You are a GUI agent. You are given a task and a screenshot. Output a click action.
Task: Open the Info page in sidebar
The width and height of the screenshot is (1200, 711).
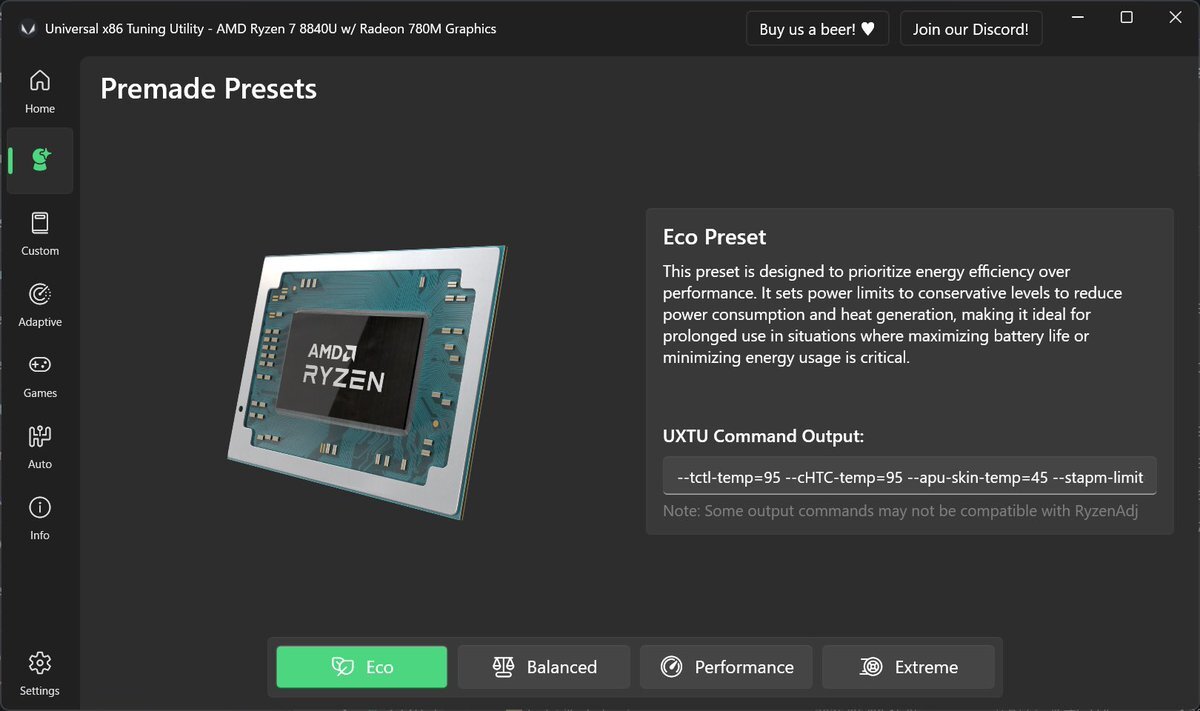coord(40,517)
